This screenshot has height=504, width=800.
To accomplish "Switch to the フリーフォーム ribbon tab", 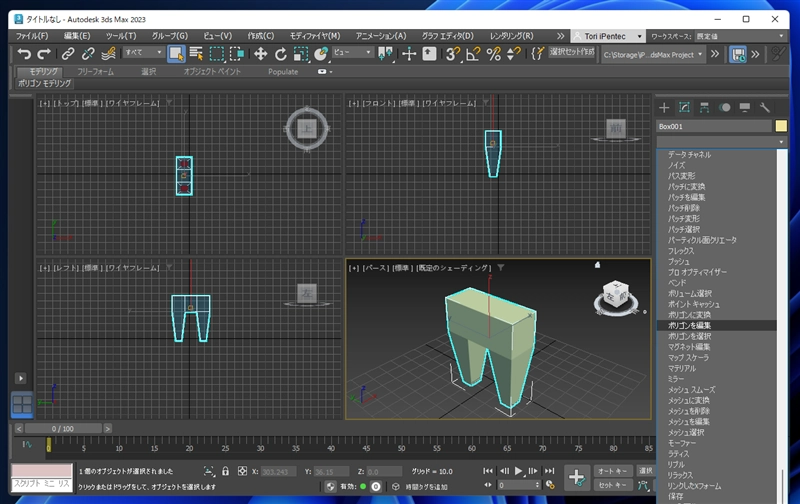I will coord(95,72).
